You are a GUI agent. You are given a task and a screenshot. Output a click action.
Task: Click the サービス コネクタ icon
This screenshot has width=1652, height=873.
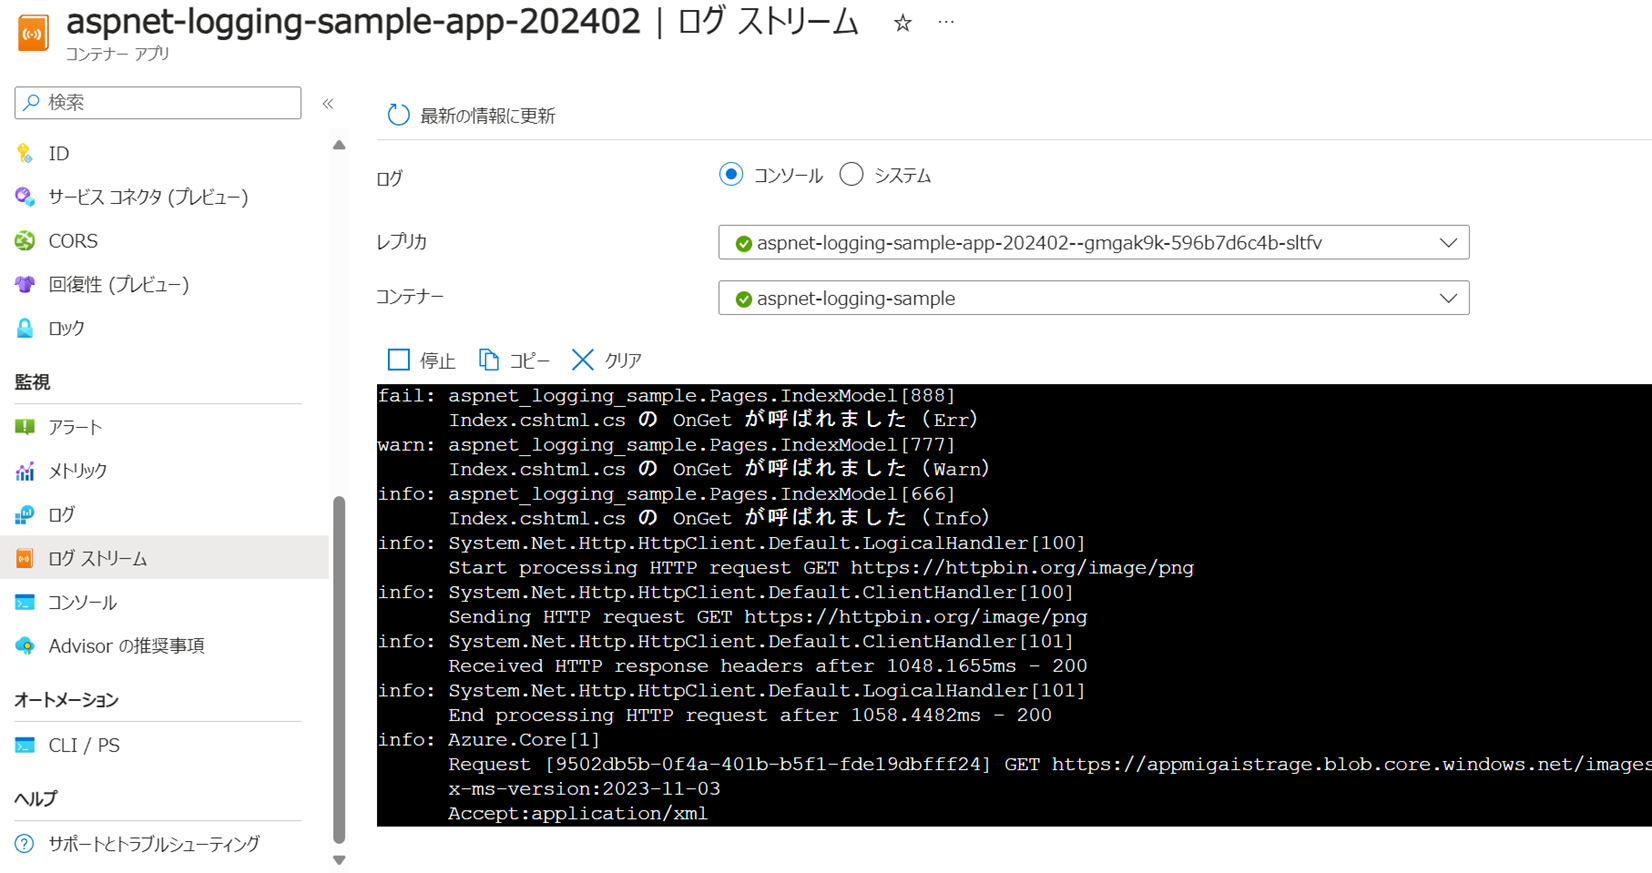pos(25,197)
